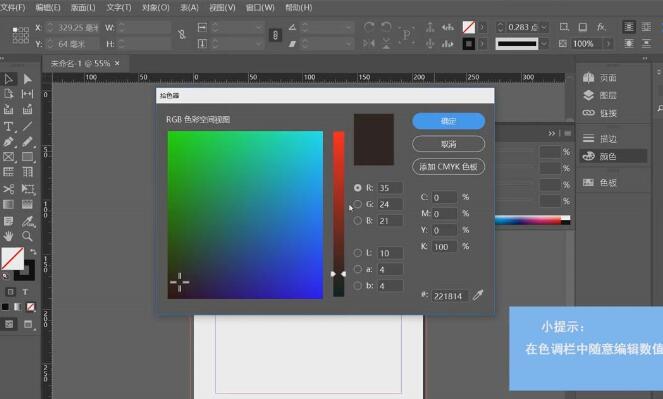Select the Pen tool

click(8, 142)
